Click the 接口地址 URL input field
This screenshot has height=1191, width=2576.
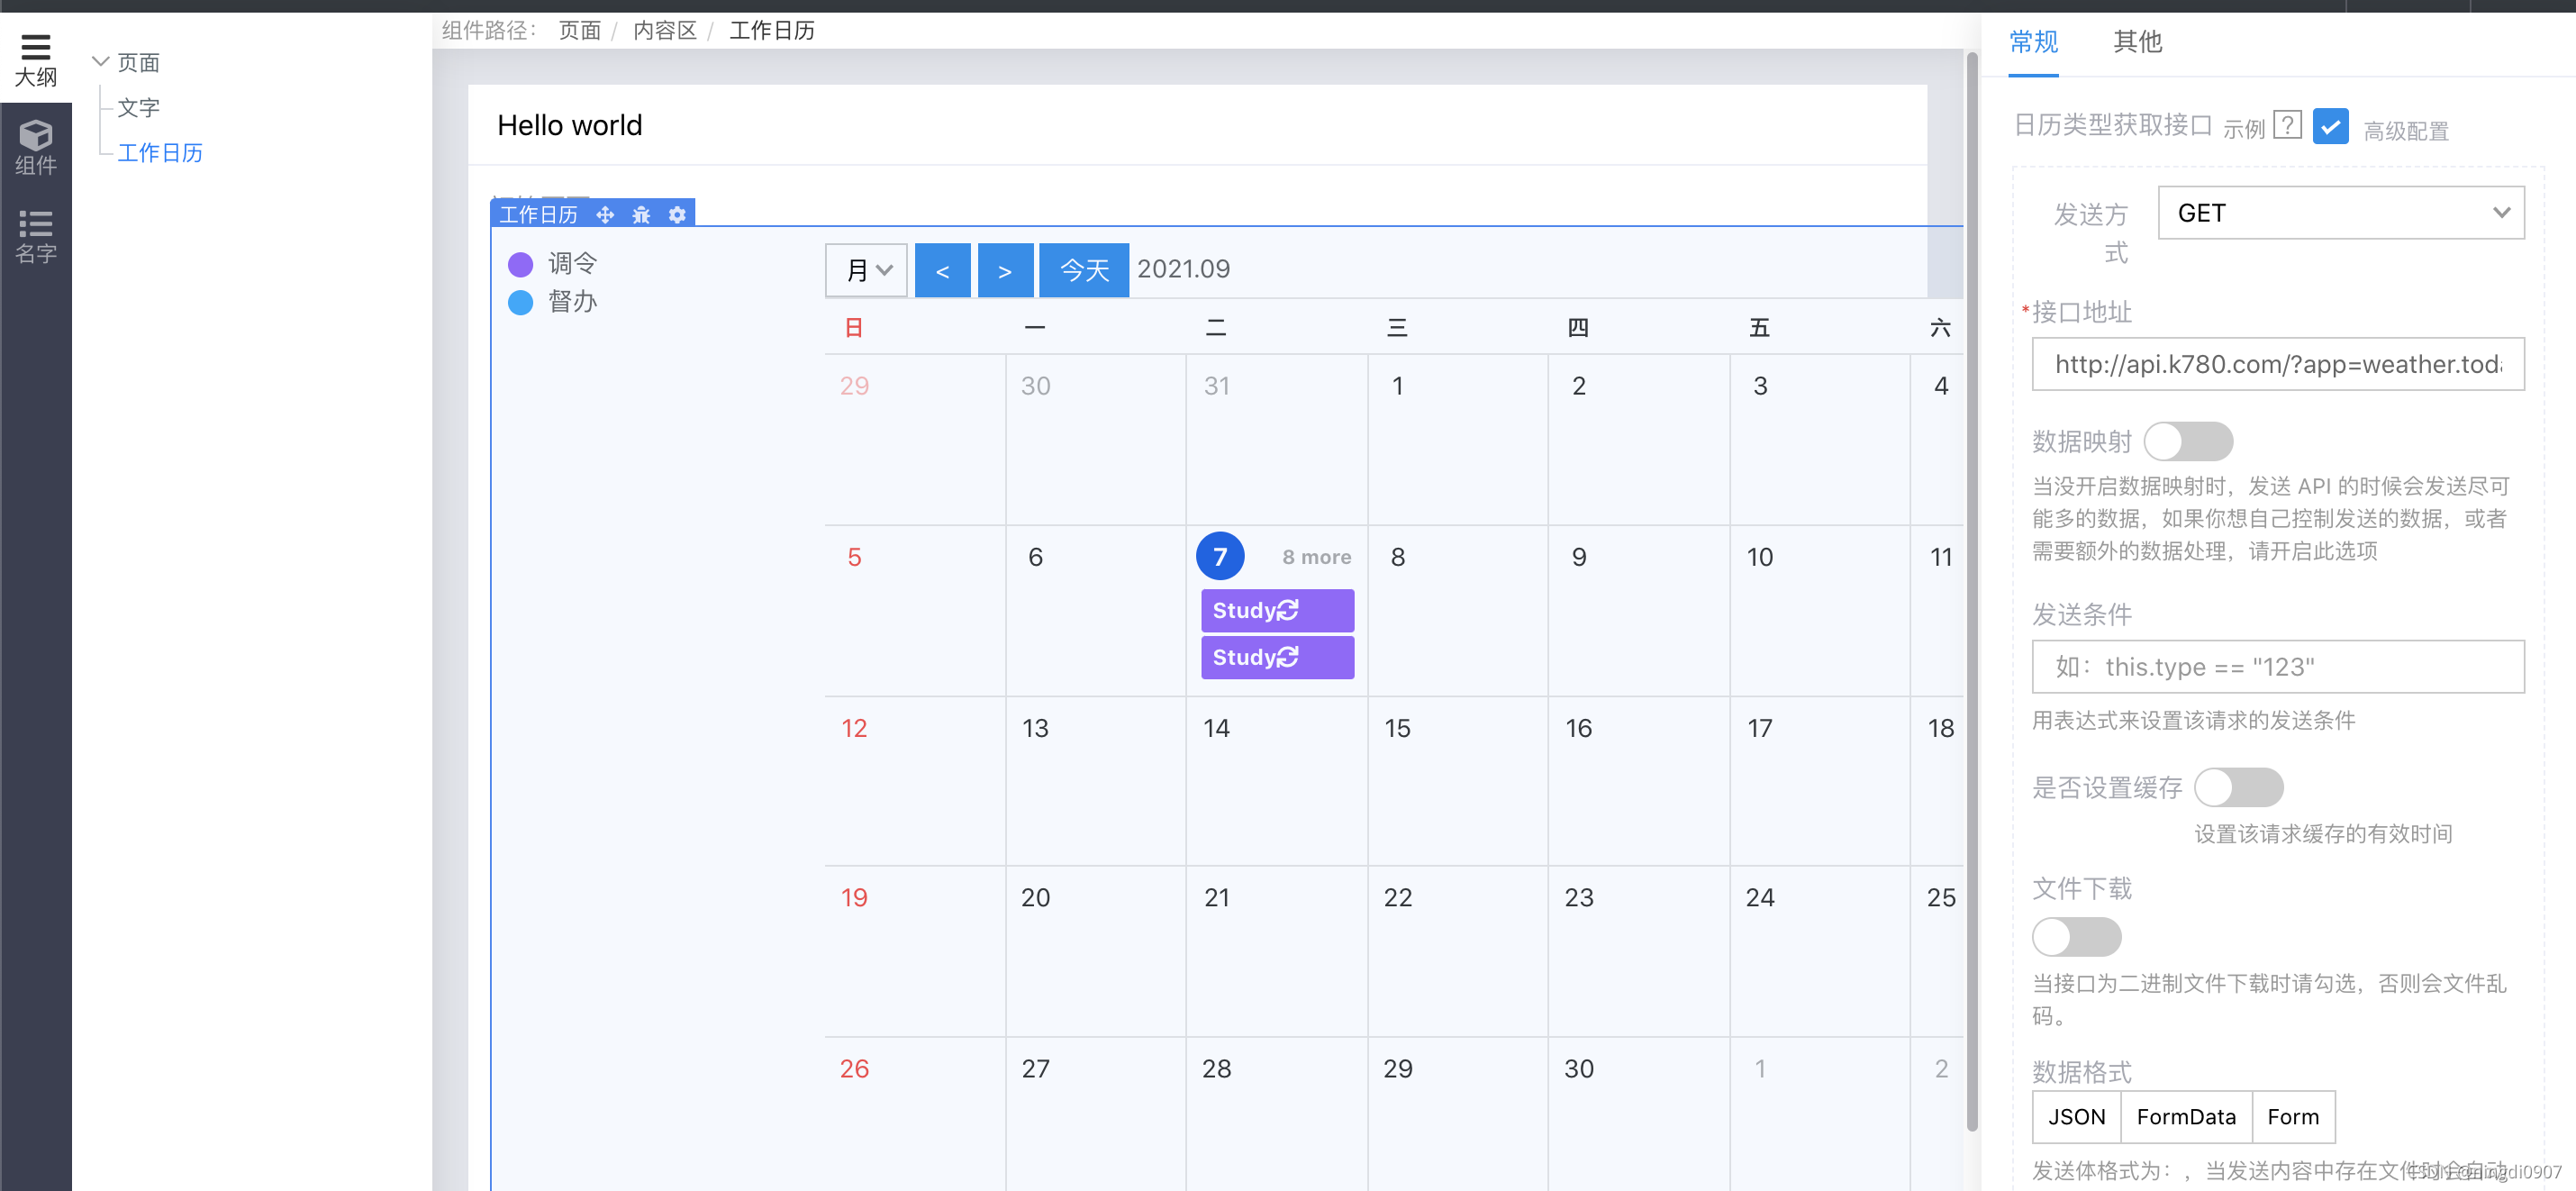tap(2277, 364)
